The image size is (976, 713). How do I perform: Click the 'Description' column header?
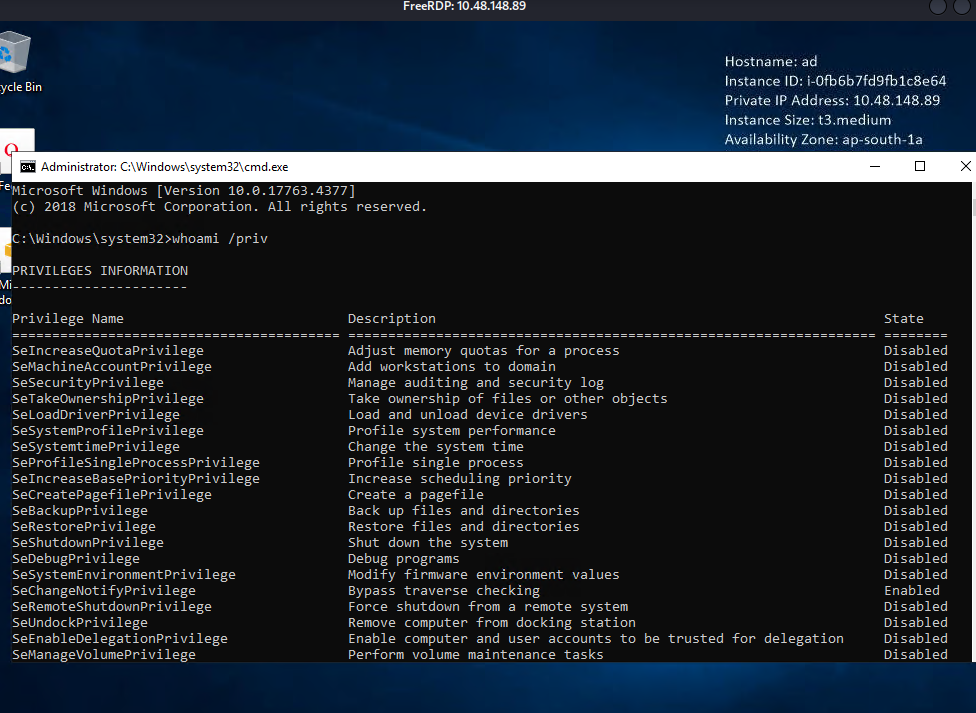click(x=392, y=318)
